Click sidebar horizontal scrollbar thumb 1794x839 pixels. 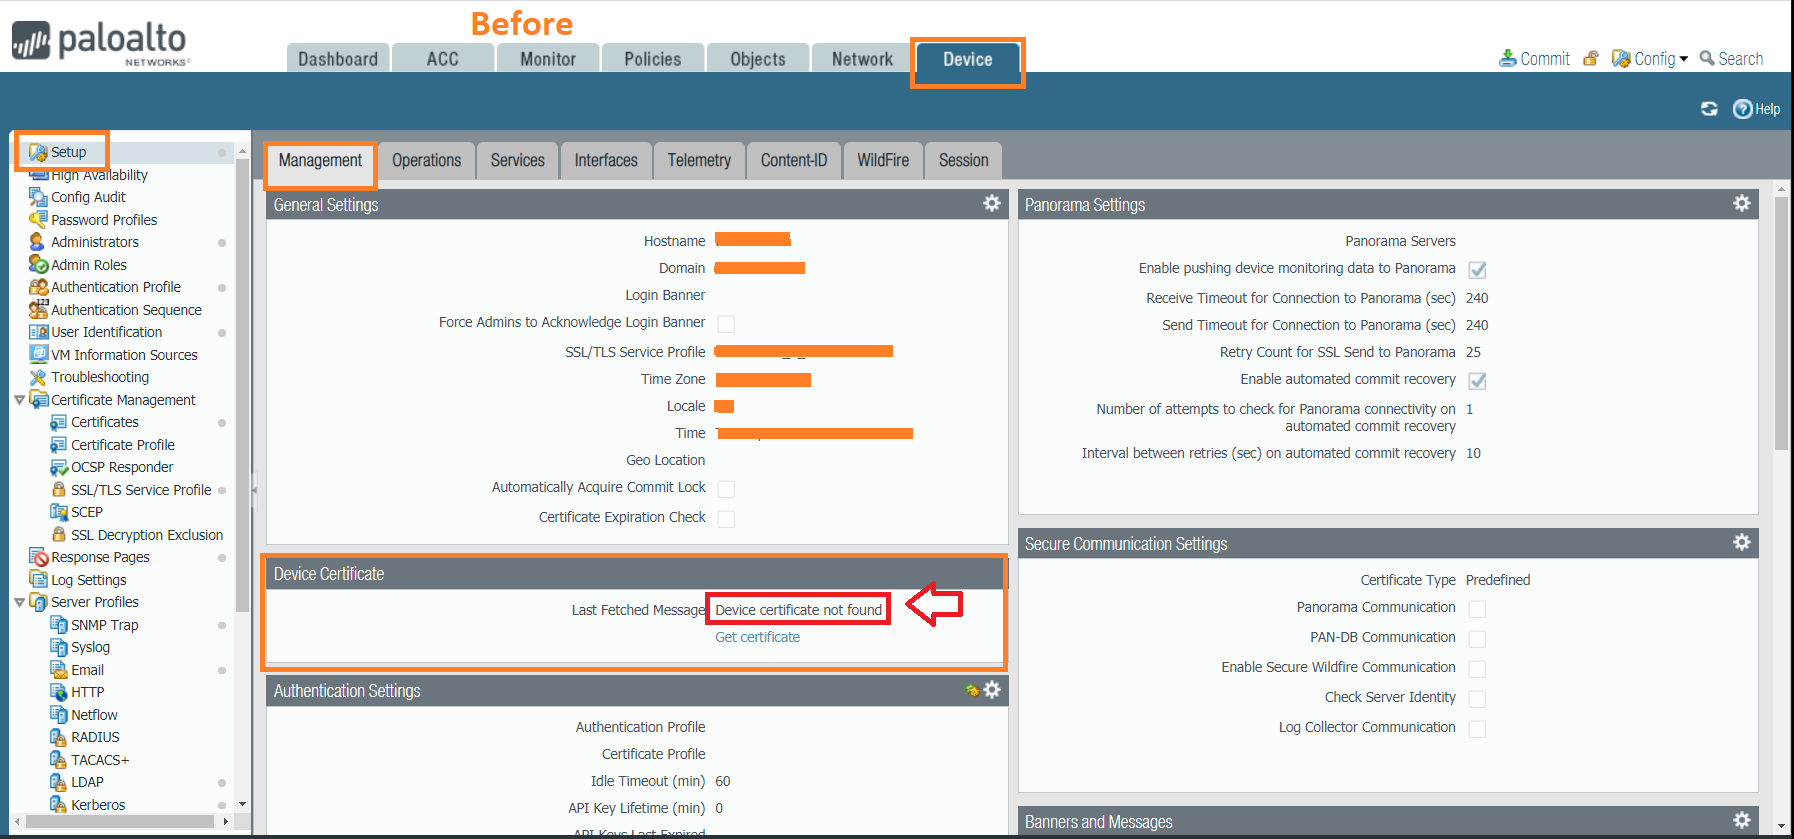coord(120,821)
